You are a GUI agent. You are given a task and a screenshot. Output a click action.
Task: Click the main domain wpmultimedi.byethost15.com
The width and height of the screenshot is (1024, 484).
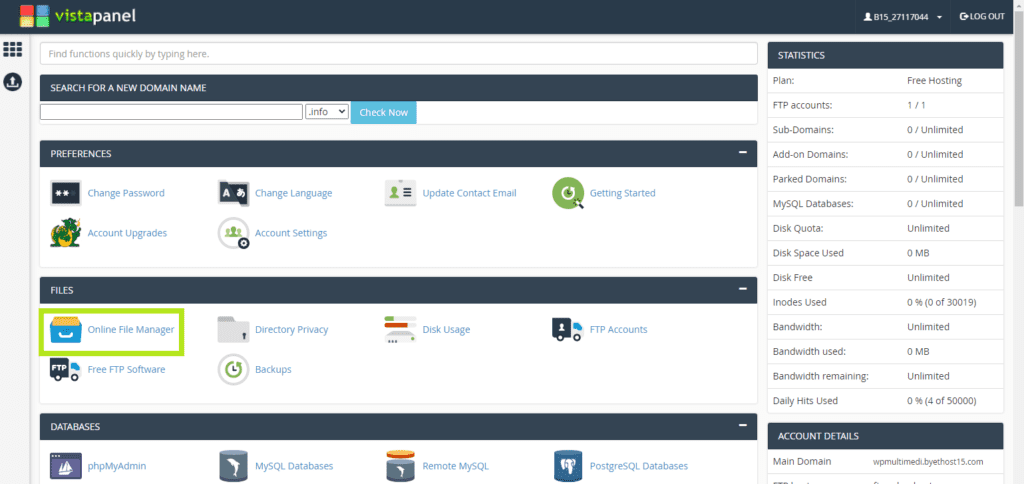pos(927,462)
